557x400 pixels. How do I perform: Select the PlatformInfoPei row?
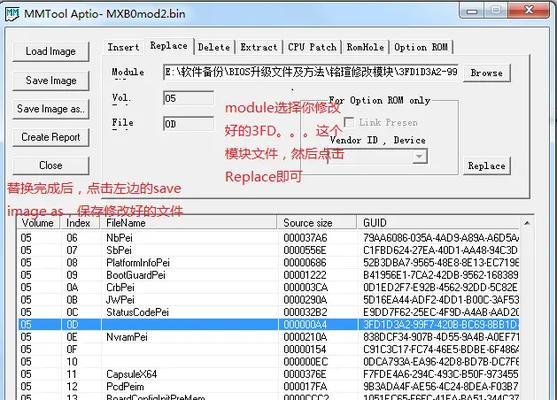268,263
